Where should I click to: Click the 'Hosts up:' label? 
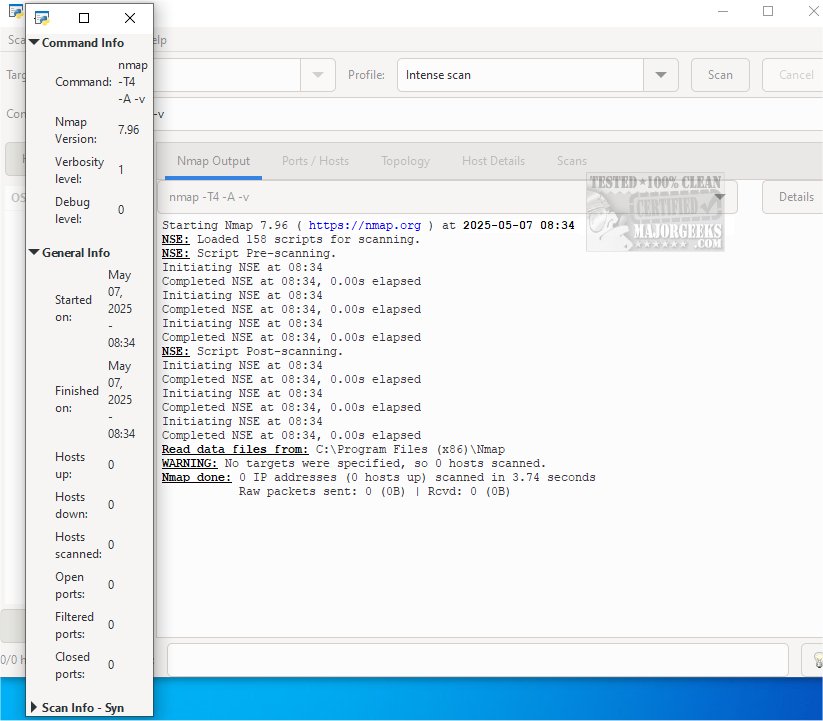click(x=70, y=465)
